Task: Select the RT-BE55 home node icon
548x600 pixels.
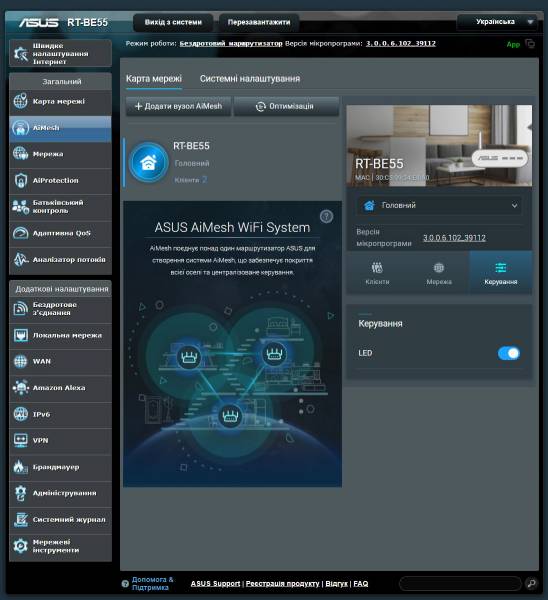Action: [x=148, y=163]
